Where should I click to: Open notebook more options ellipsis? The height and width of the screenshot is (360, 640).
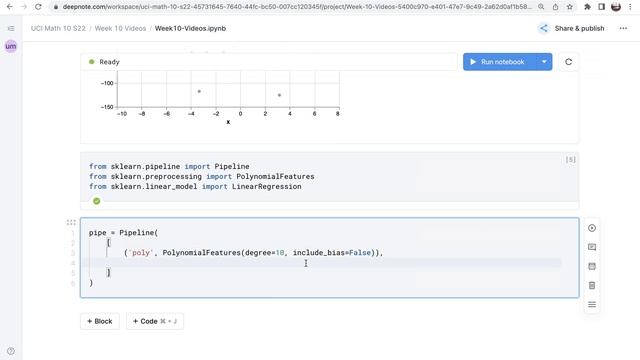[623, 28]
